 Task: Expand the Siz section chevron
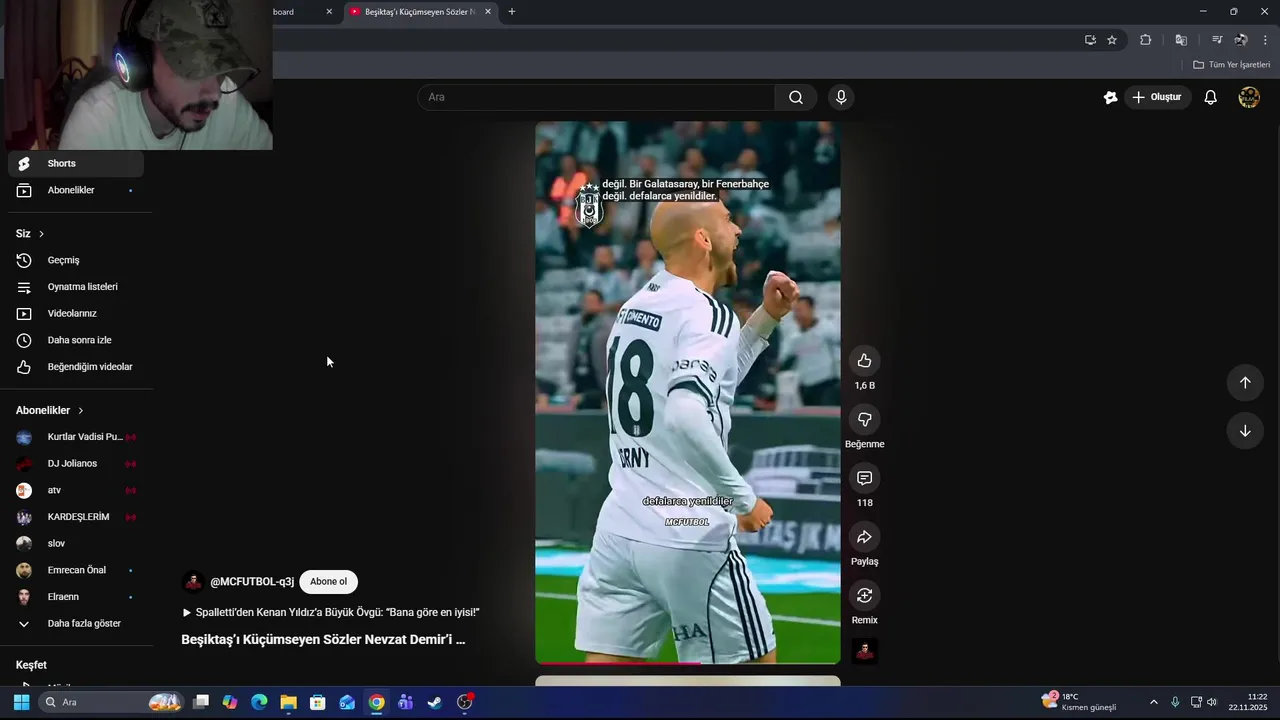pyautogui.click(x=41, y=234)
